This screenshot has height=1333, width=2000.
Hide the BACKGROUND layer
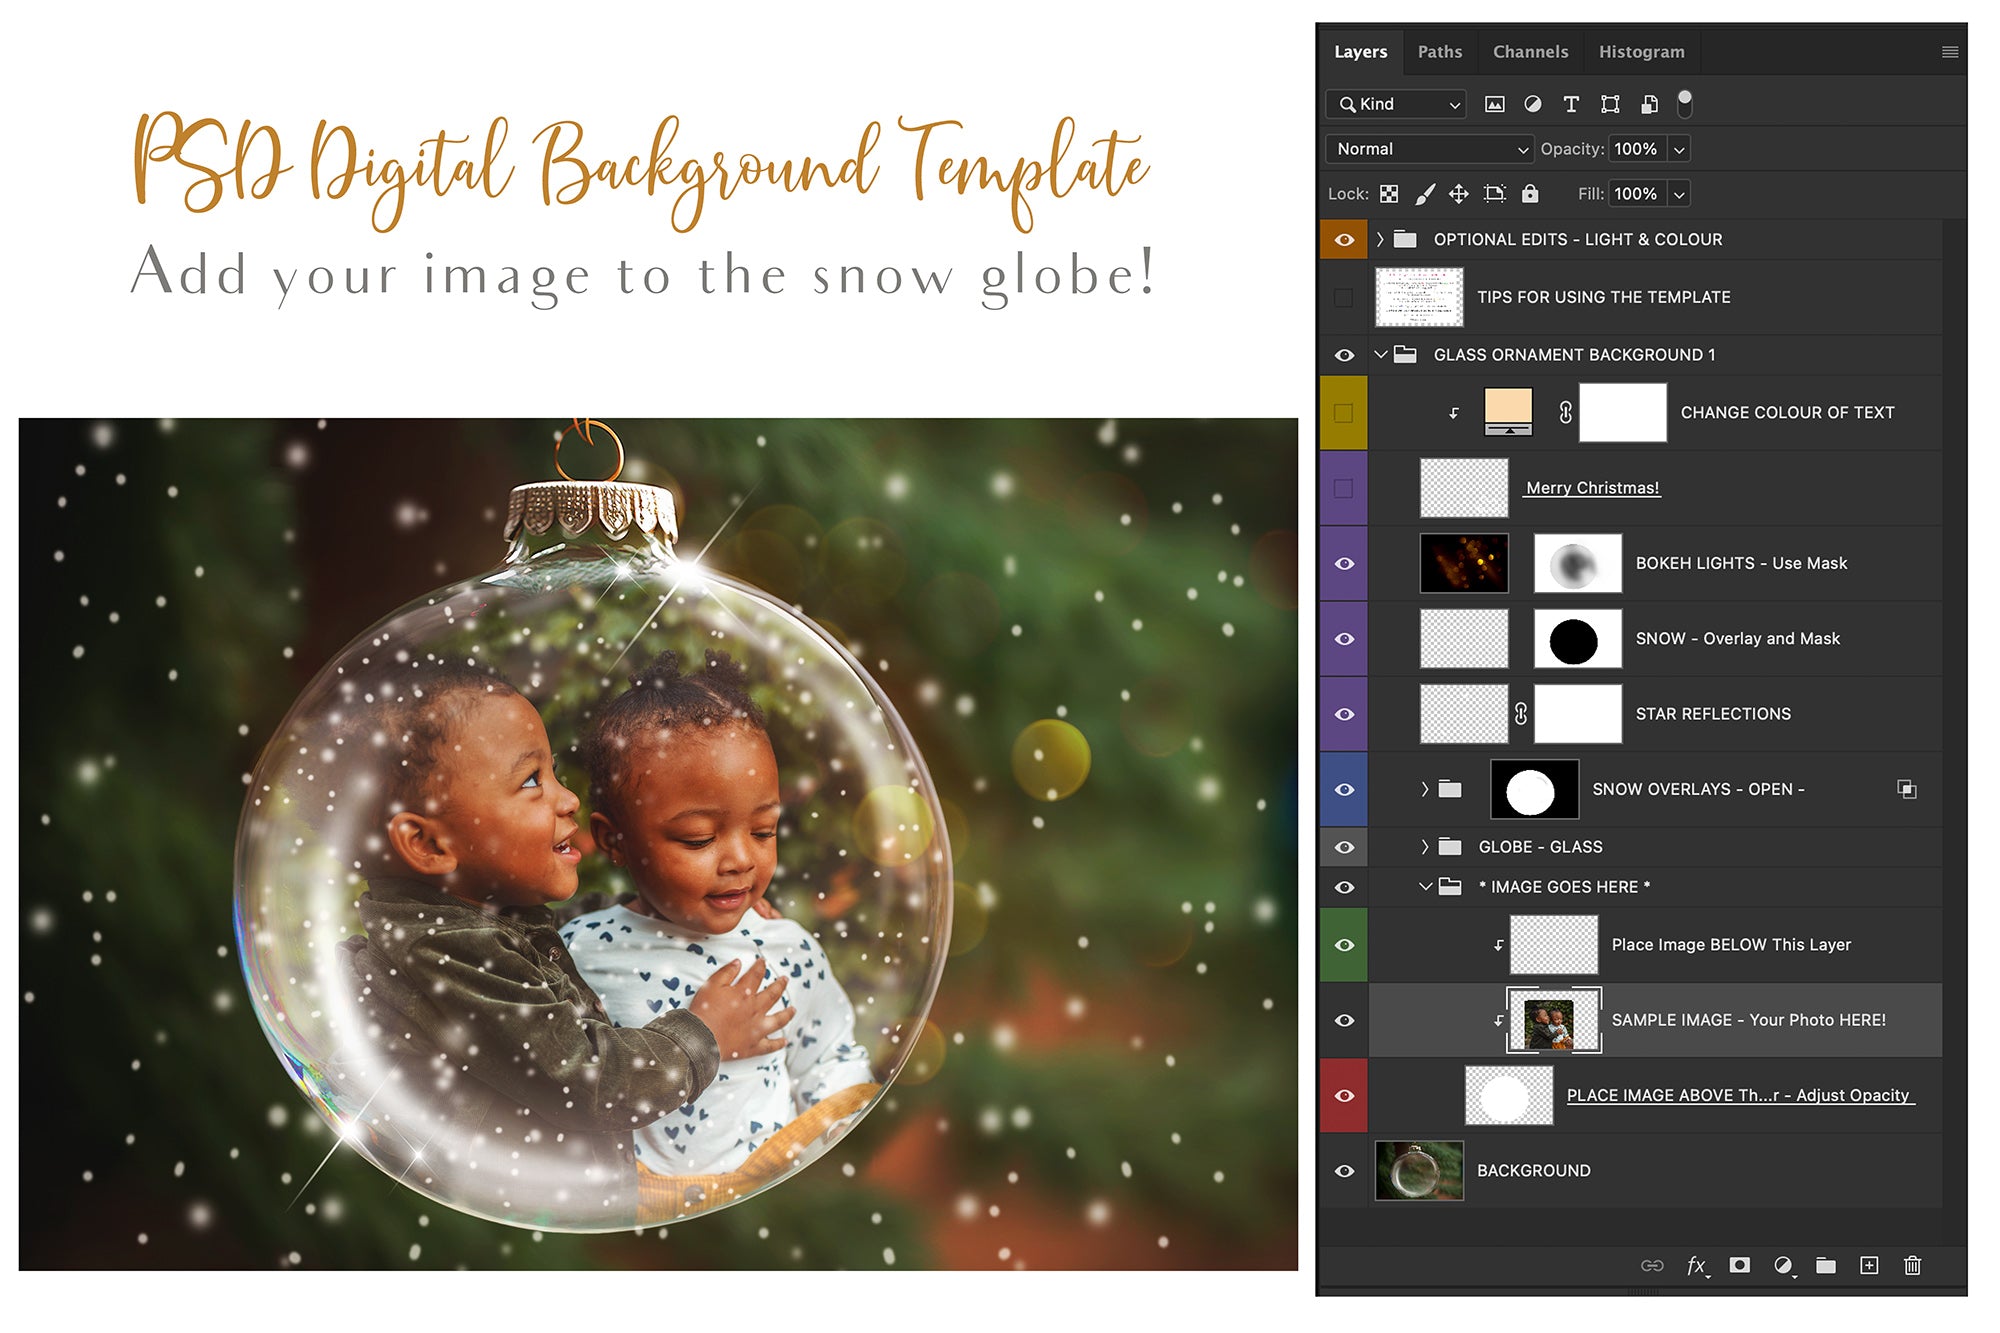click(1344, 1170)
